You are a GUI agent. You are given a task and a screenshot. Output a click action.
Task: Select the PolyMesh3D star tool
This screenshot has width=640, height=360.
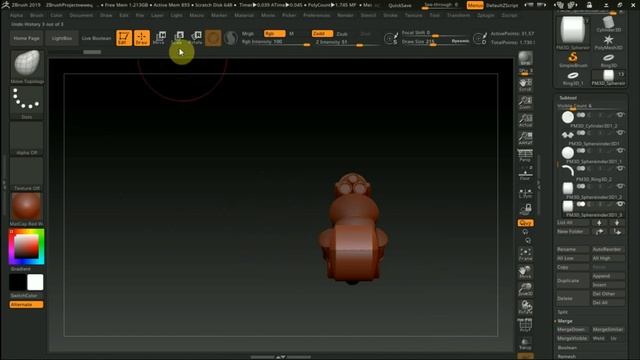coord(608,42)
